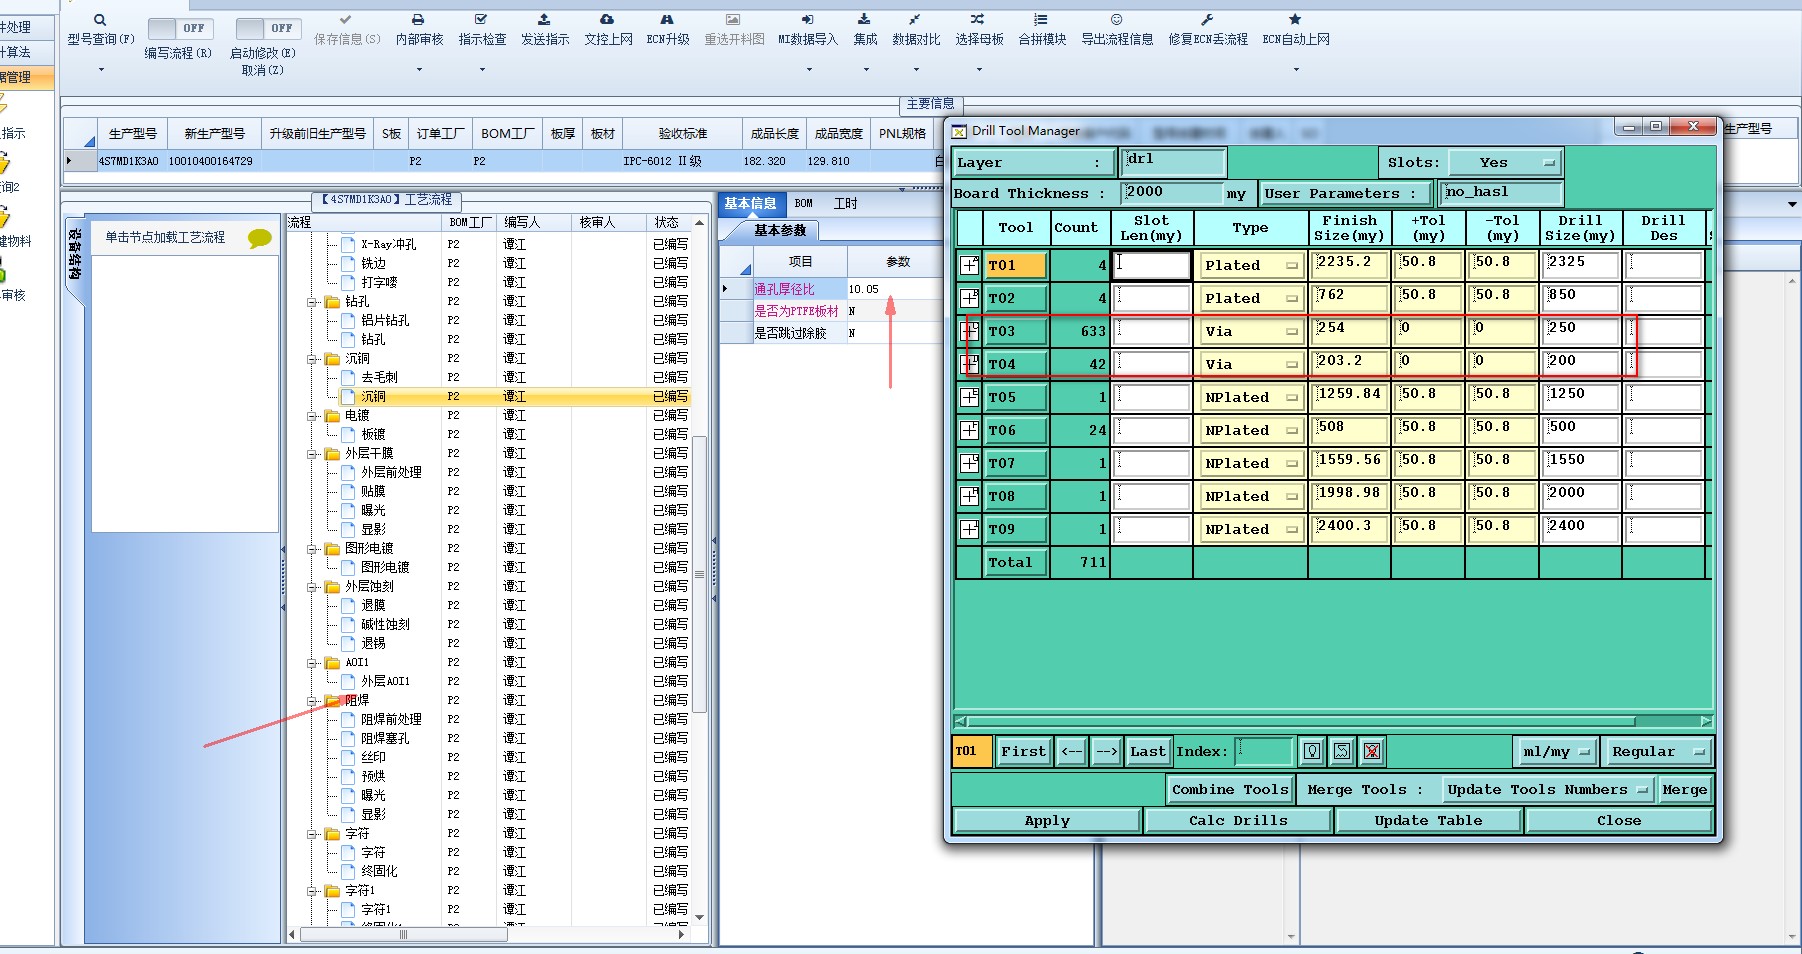Click the process tree vertical scrollbar
Image resolution: width=1802 pixels, height=954 pixels.
[700, 574]
